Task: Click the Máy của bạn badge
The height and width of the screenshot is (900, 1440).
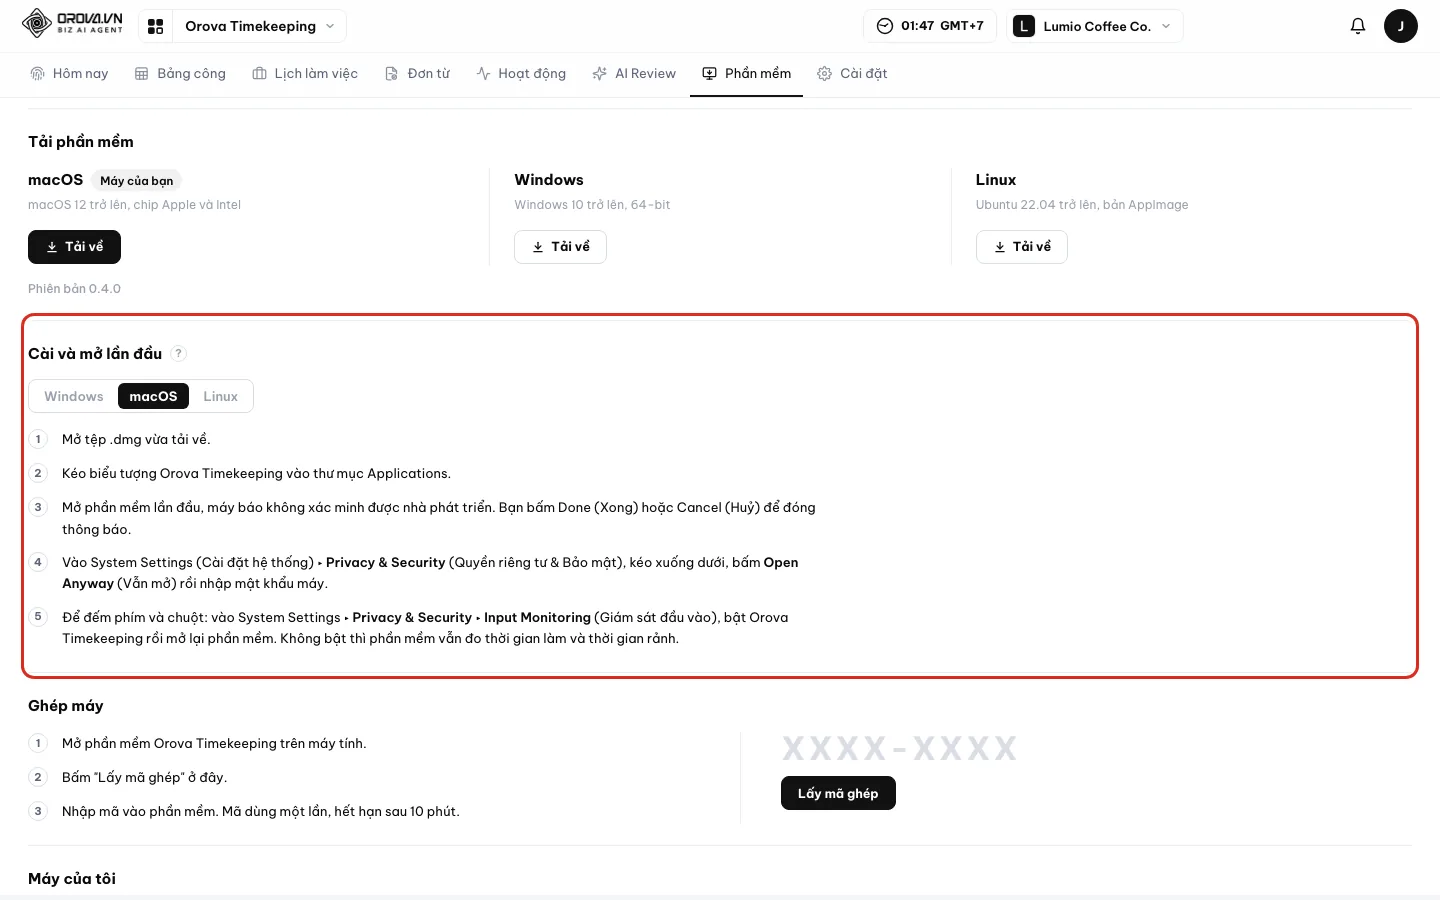Action: coord(136,181)
